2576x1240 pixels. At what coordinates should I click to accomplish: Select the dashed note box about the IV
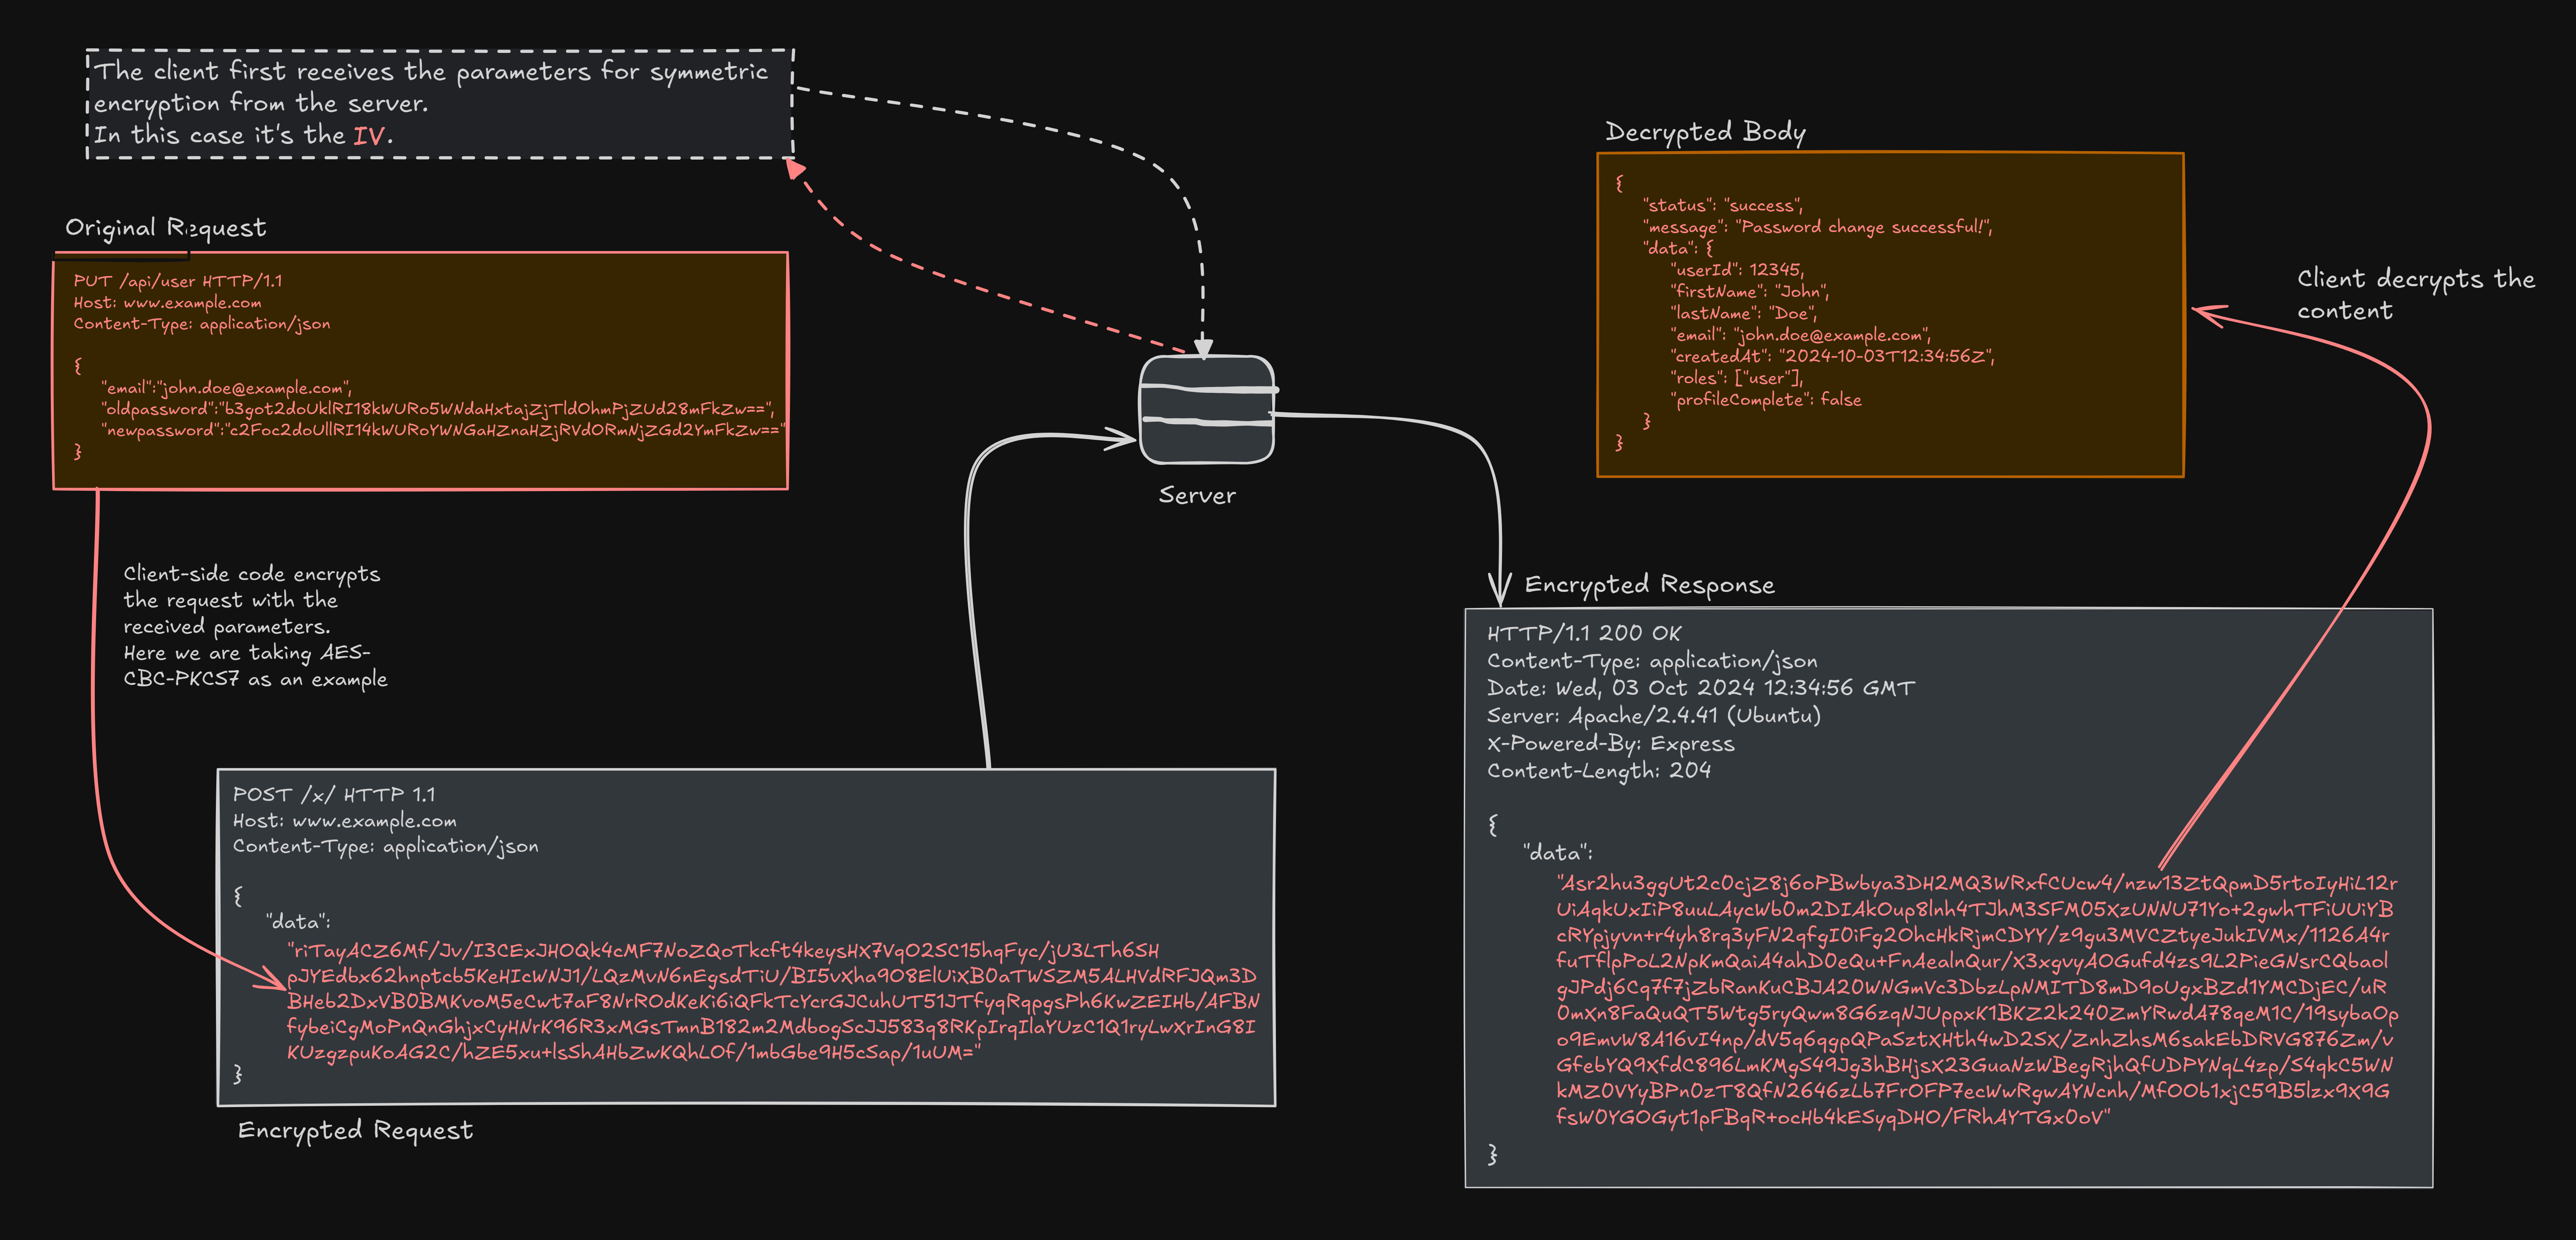[440, 103]
